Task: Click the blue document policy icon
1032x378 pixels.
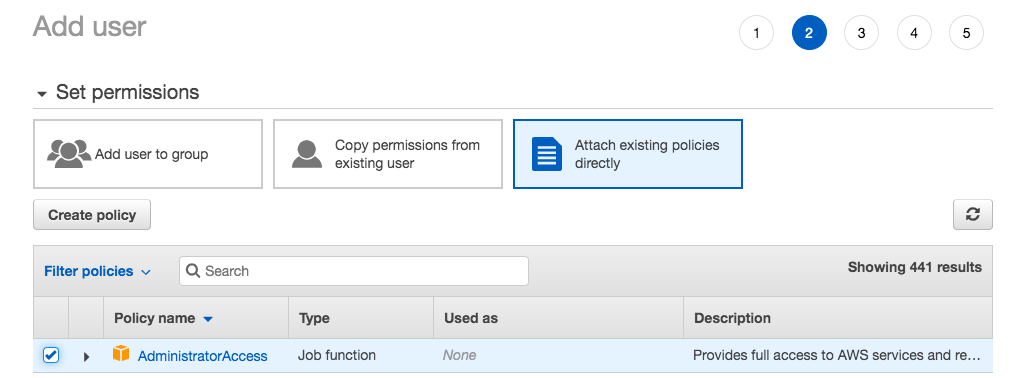Action: [x=546, y=154]
